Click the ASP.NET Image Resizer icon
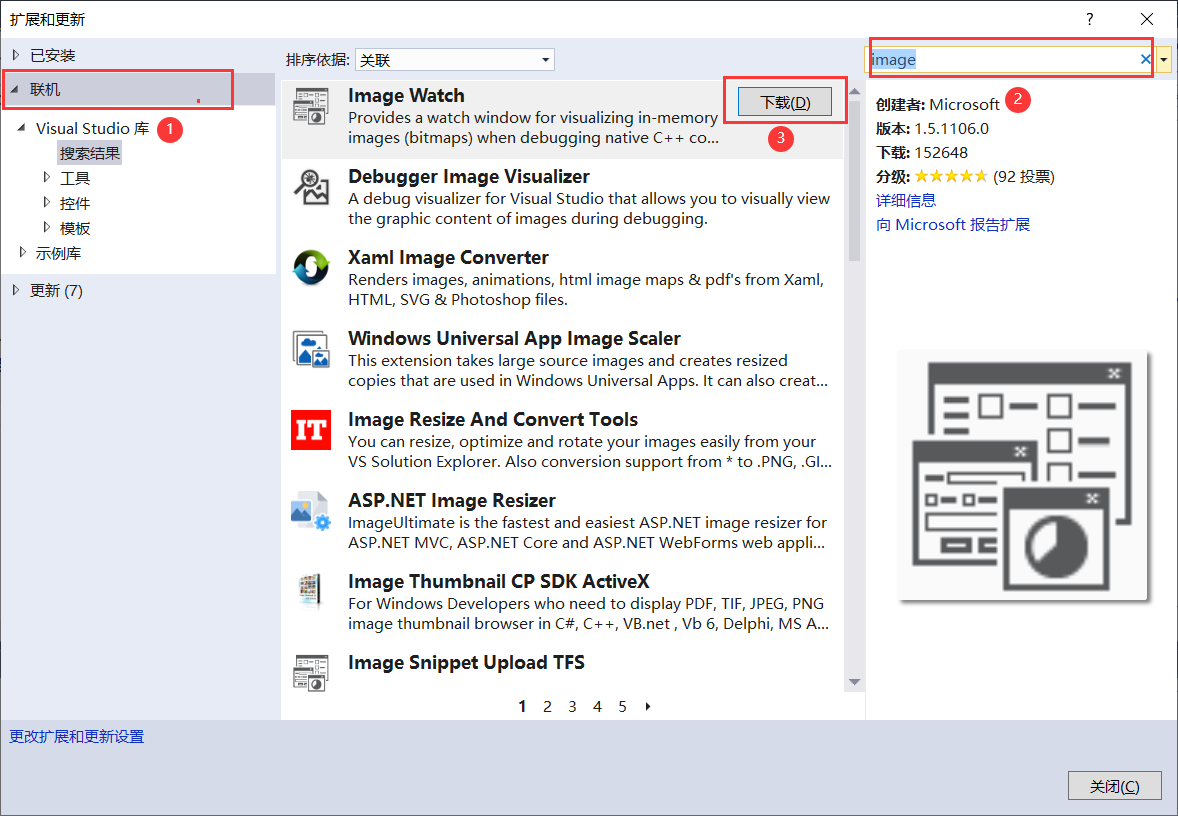1178x816 pixels. tap(311, 511)
